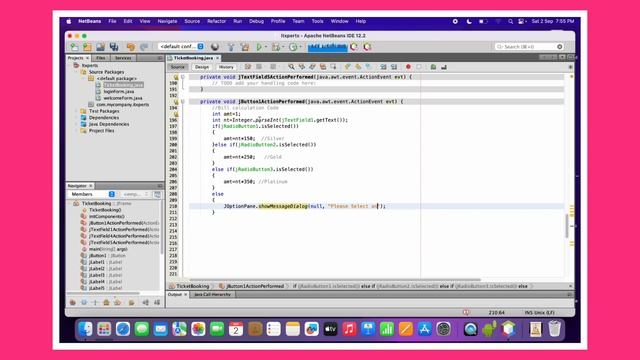Click the Undo toolbar icon
The width and height of the screenshot is (640, 360).
pyautogui.click(x=131, y=47)
